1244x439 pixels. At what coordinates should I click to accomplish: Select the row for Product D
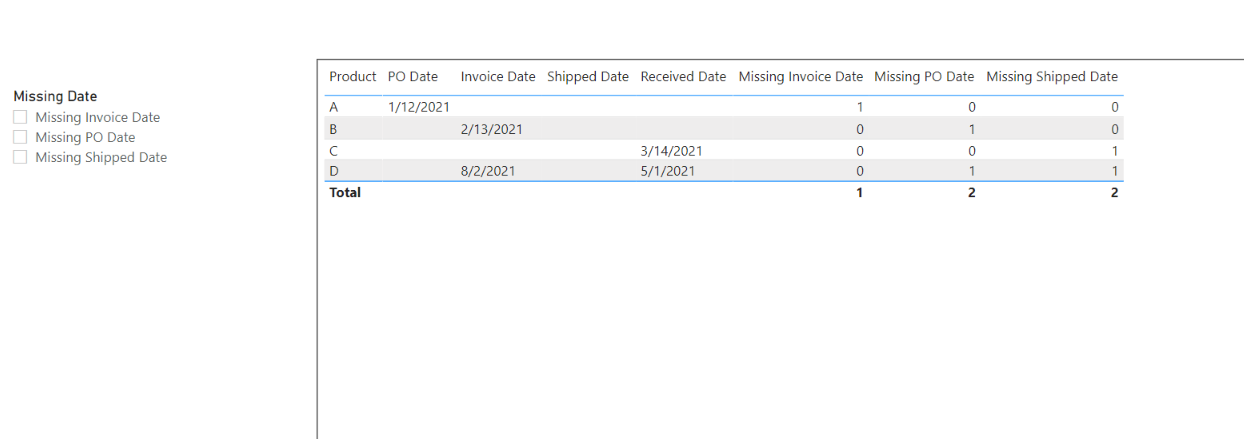pyautogui.click(x=725, y=171)
